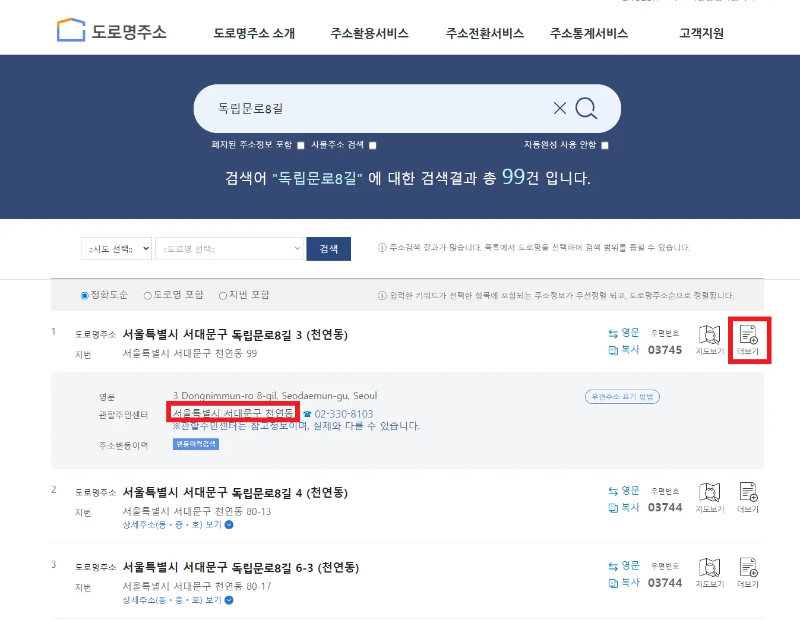
Task: Open 지도보기 for the 독립문로8길 6-3 result
Action: point(708,569)
